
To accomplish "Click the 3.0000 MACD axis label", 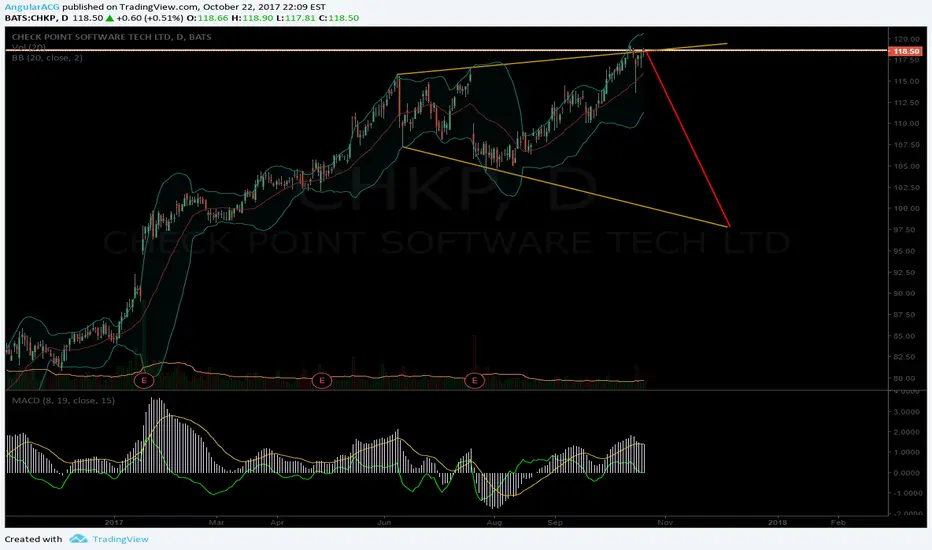I will 907,411.
